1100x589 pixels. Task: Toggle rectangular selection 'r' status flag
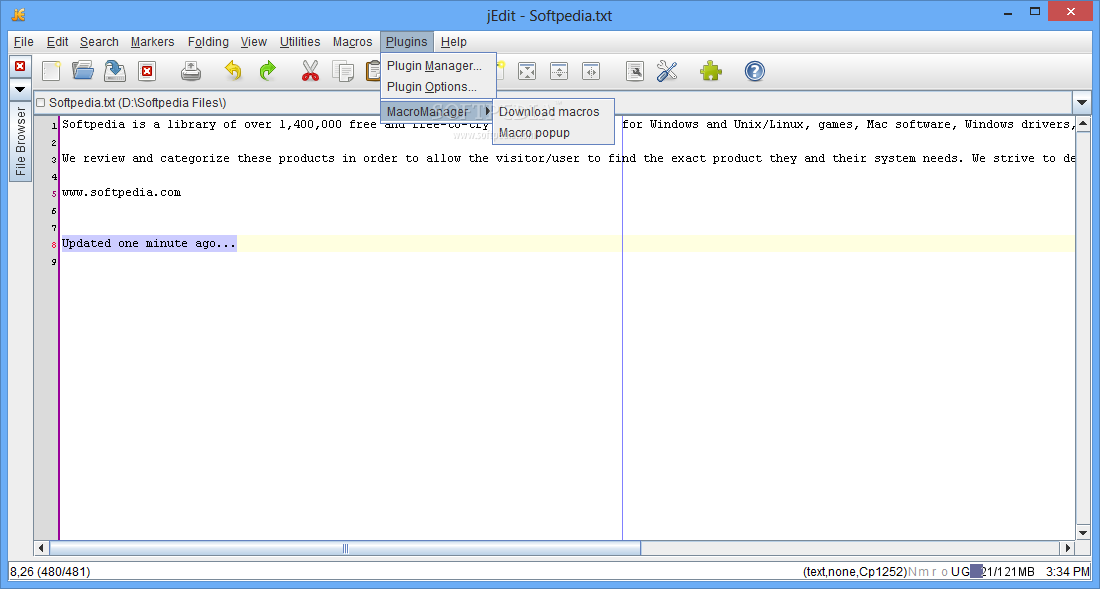pos(934,571)
